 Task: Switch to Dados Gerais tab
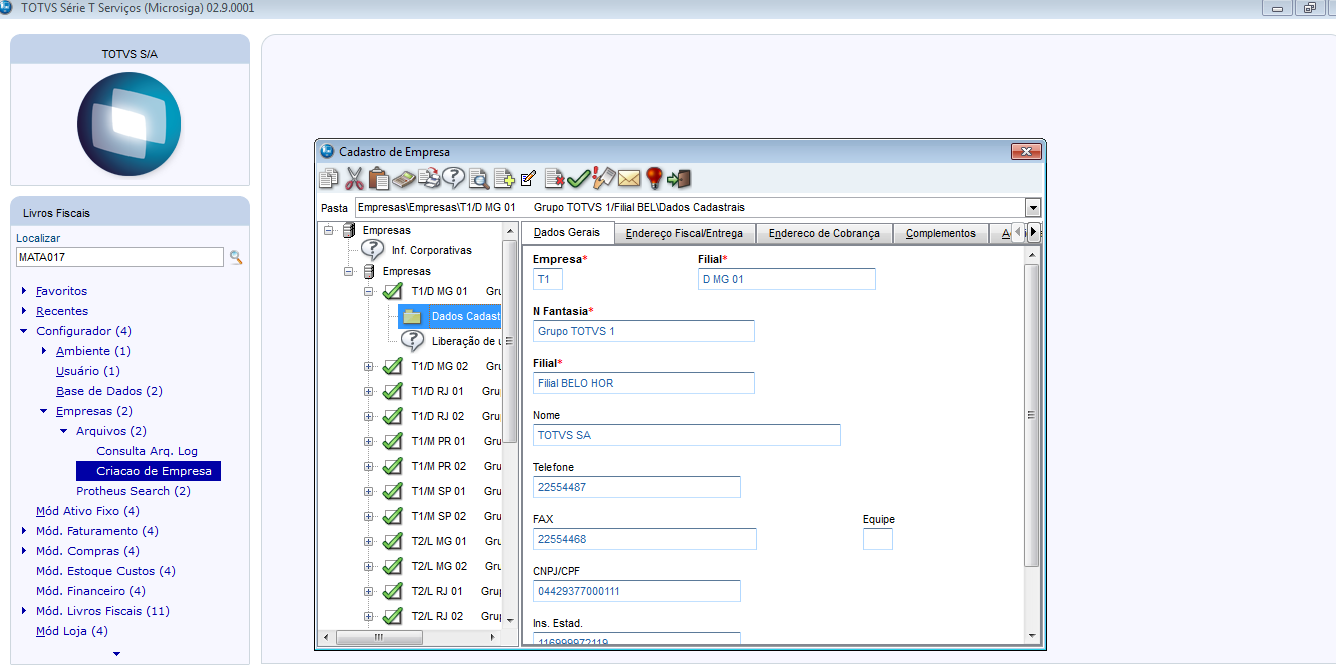[x=567, y=233]
